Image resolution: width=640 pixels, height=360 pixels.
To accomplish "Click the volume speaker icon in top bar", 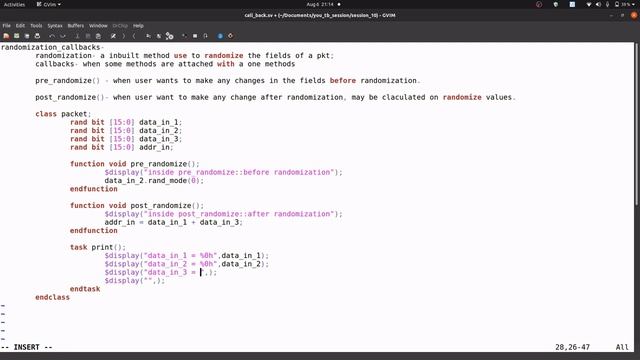I will (598, 4).
